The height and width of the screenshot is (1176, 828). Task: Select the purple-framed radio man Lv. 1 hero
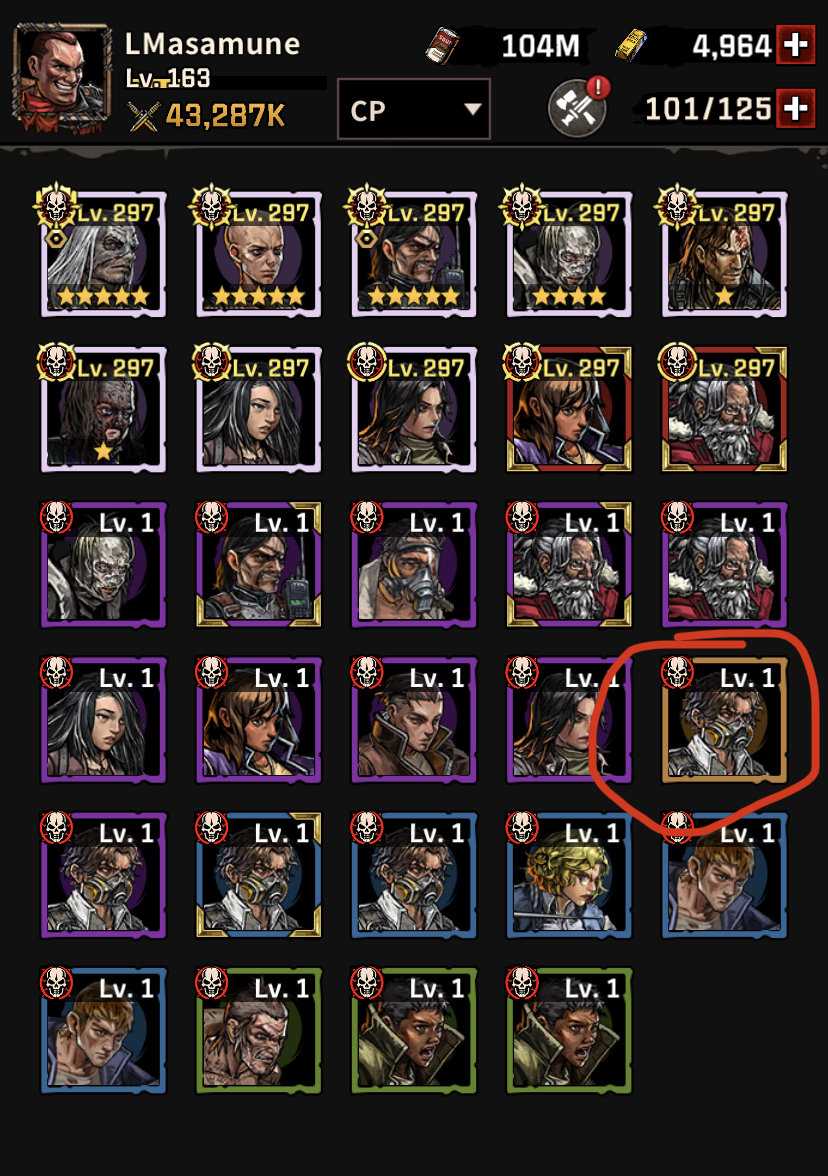[259, 565]
